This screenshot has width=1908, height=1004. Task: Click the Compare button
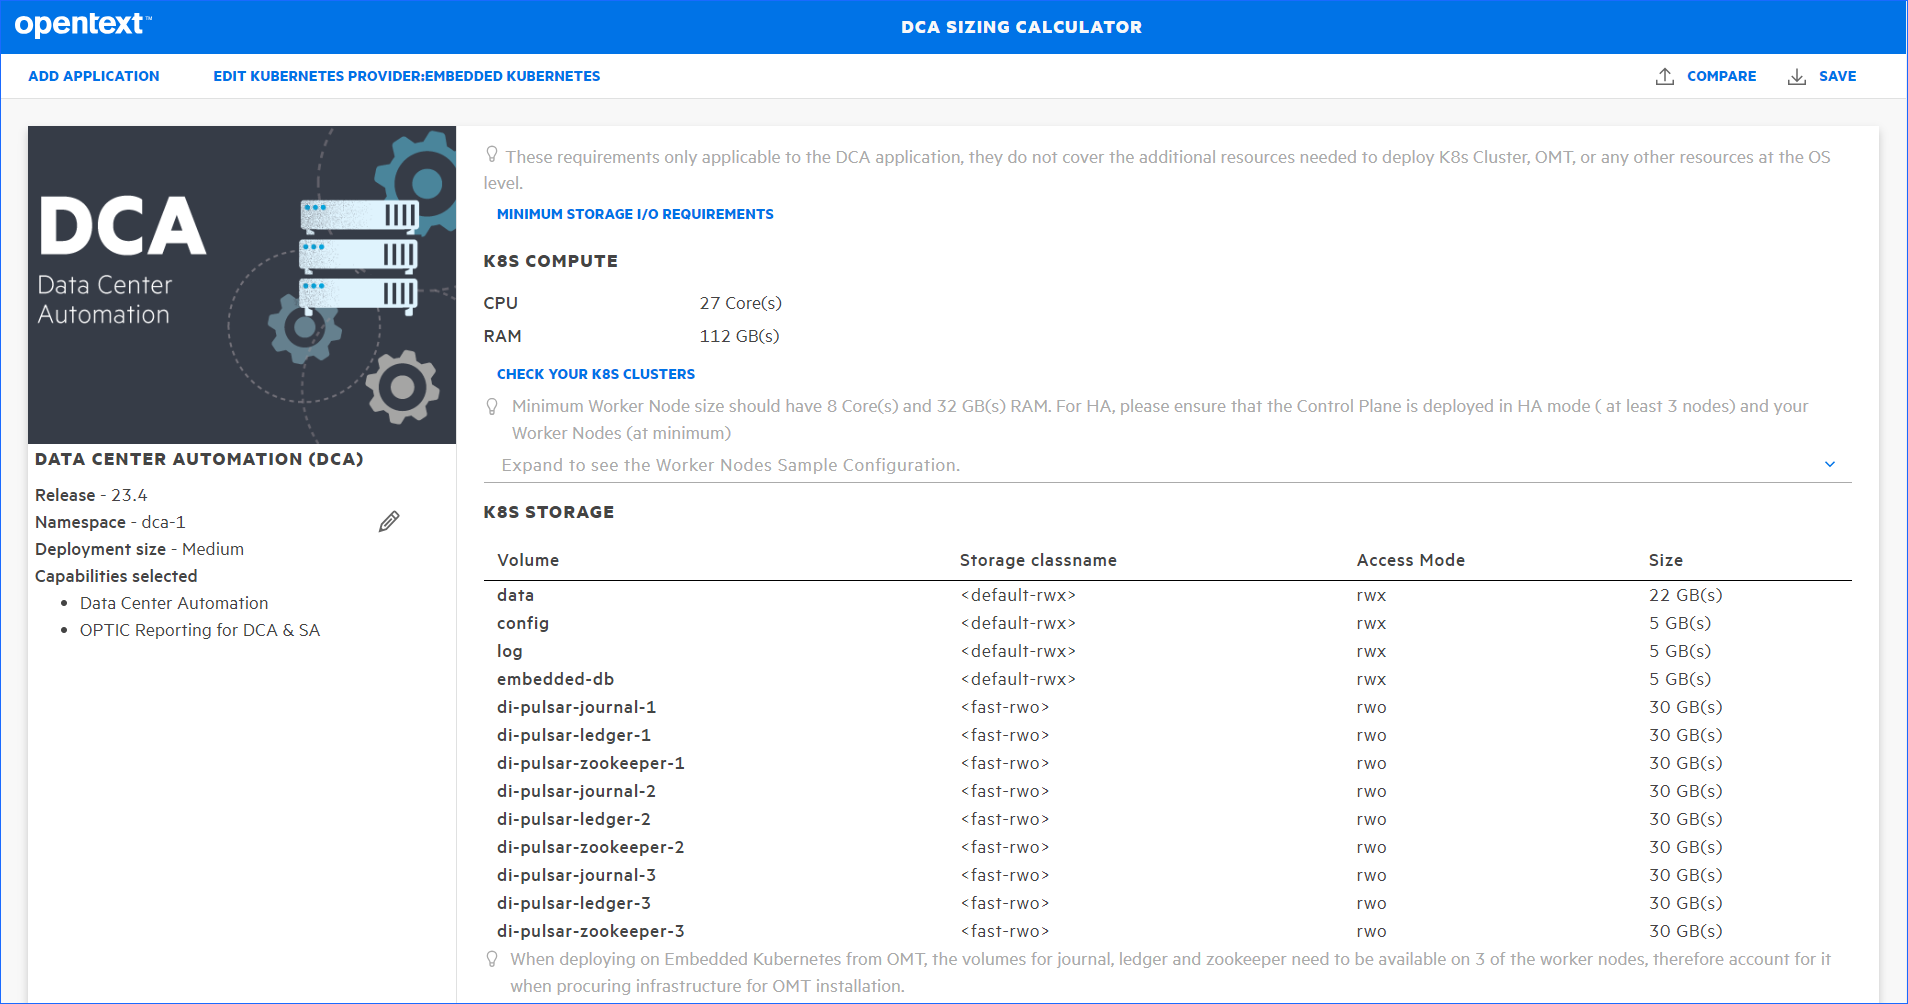tap(1706, 76)
